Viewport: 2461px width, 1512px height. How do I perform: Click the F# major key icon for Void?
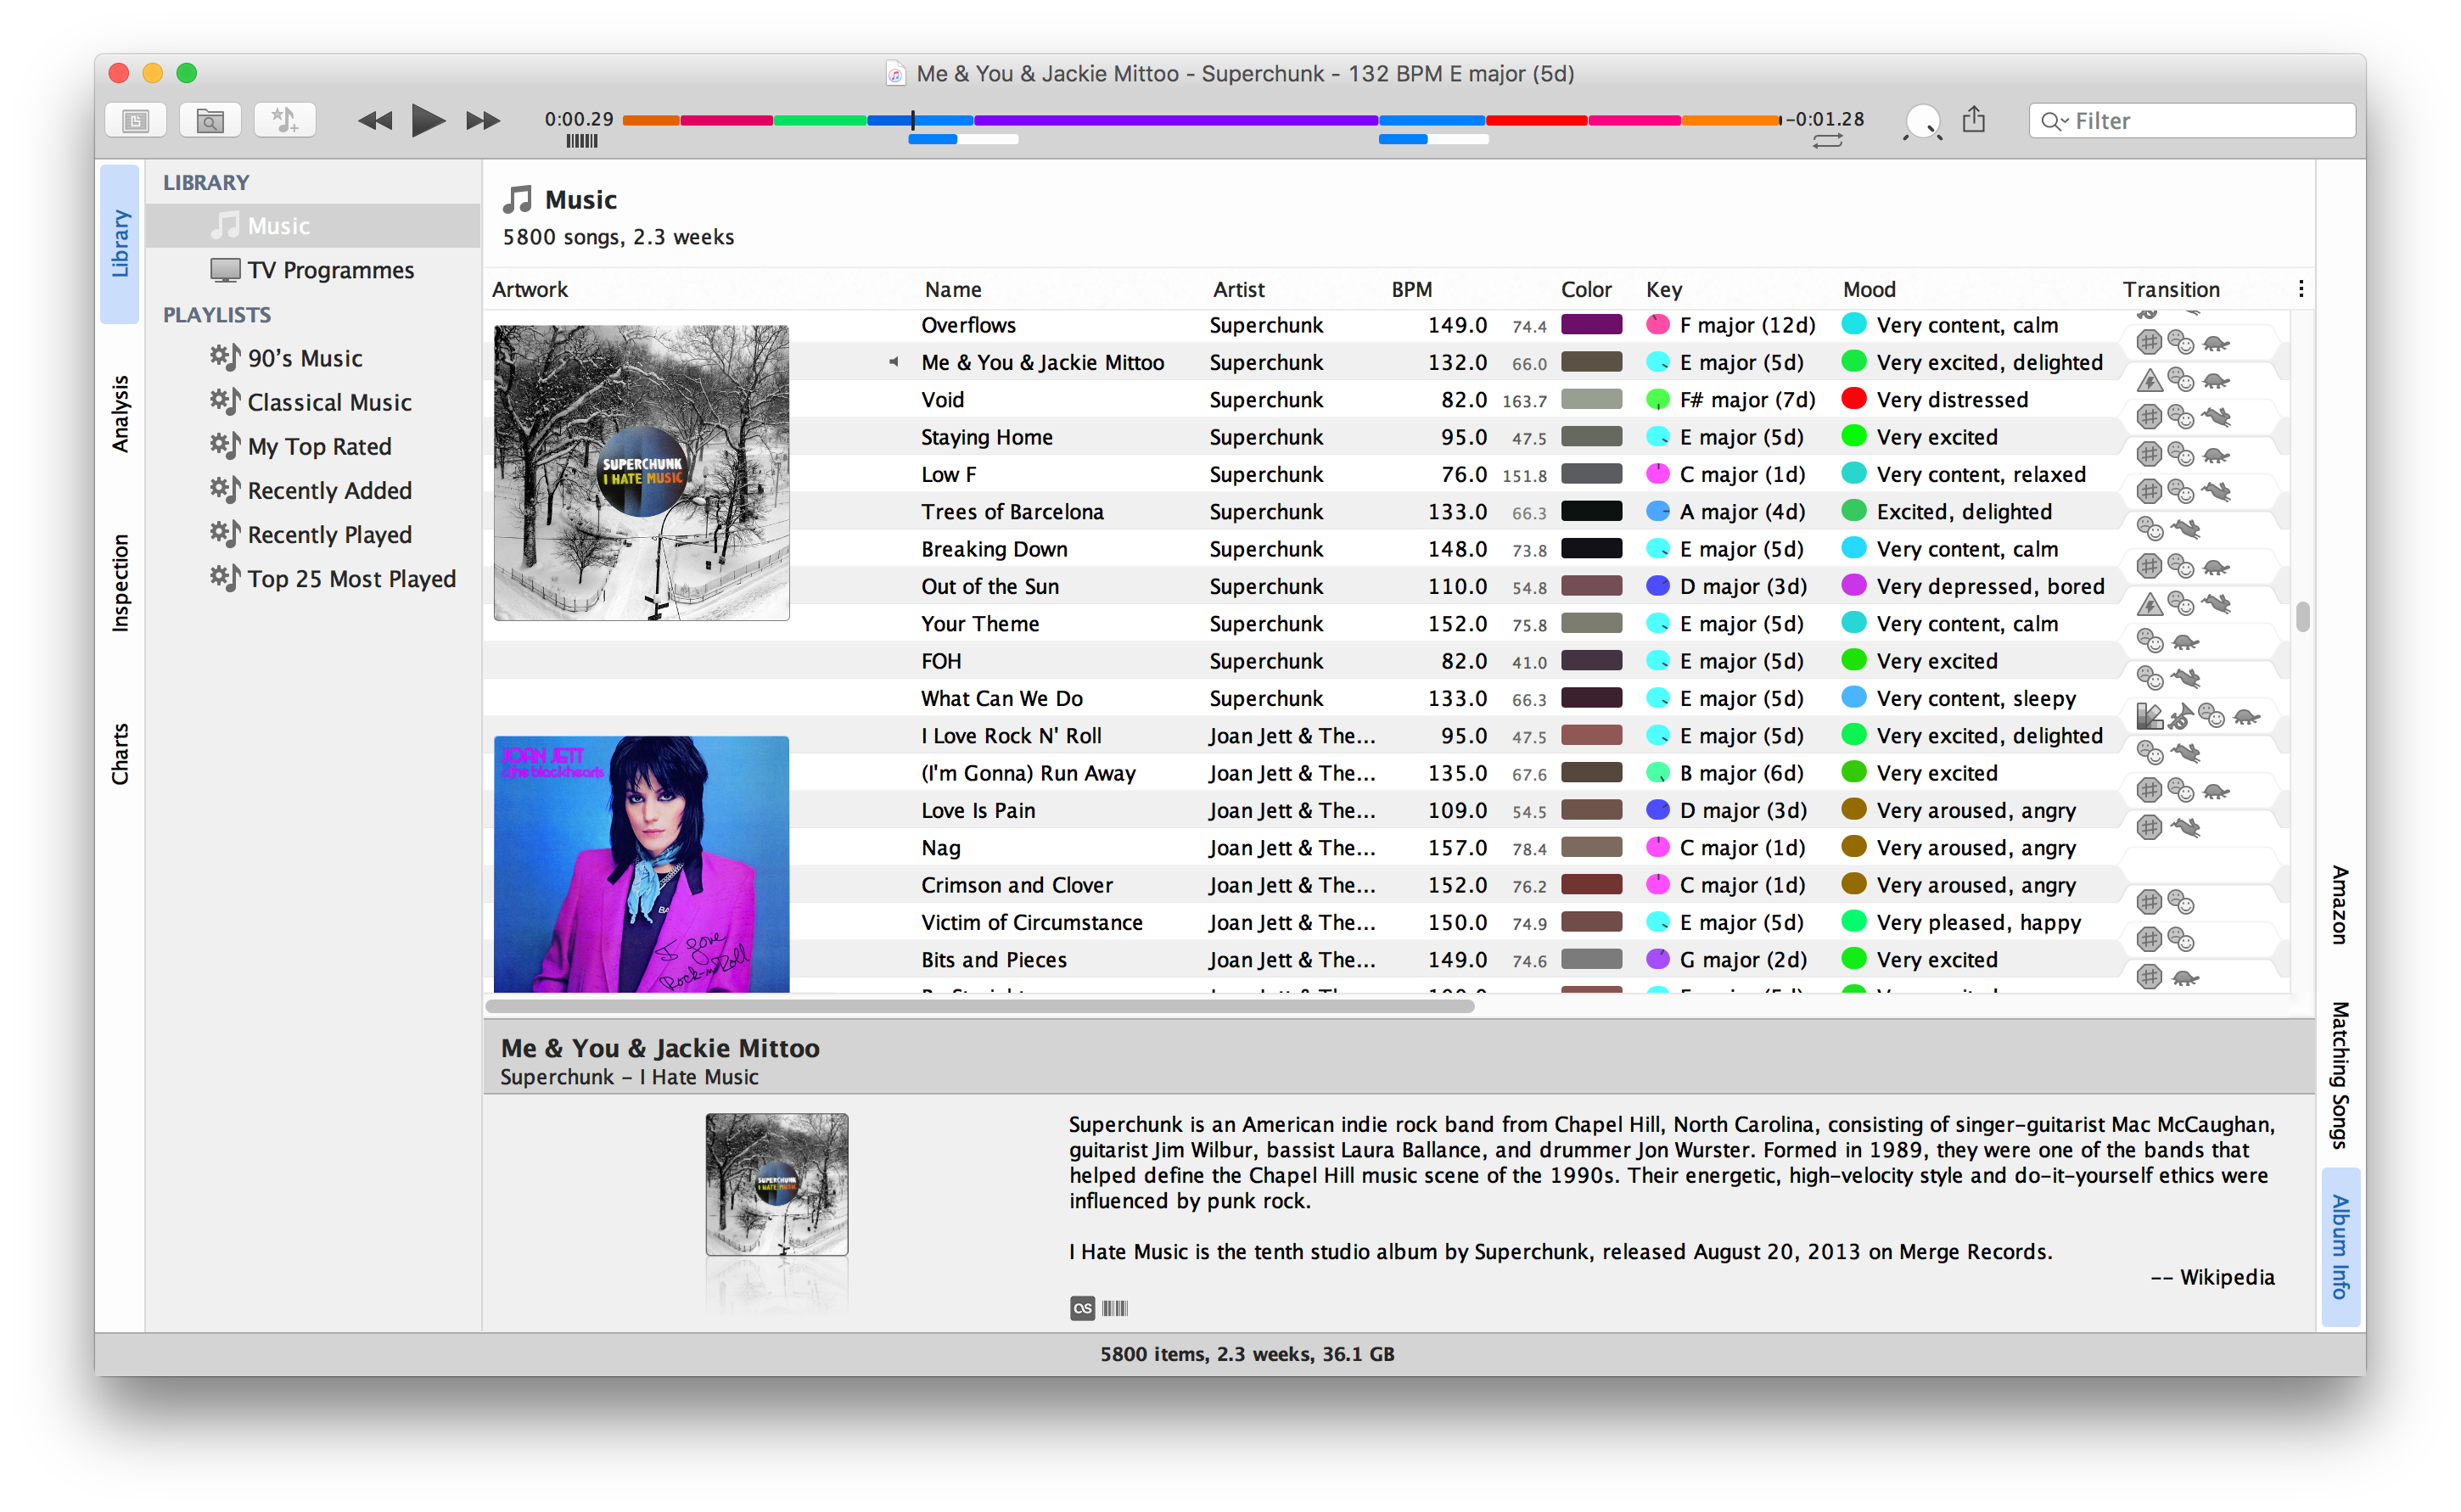click(x=1657, y=400)
